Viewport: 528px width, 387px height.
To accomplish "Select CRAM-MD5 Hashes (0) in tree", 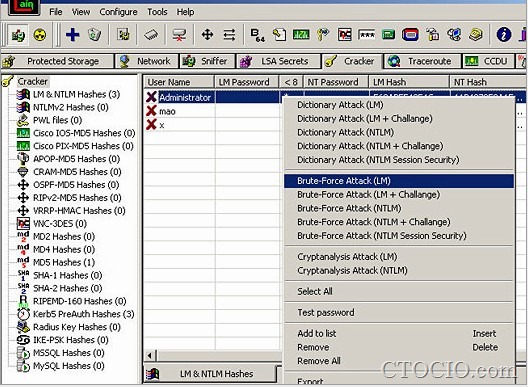I will 77,172.
